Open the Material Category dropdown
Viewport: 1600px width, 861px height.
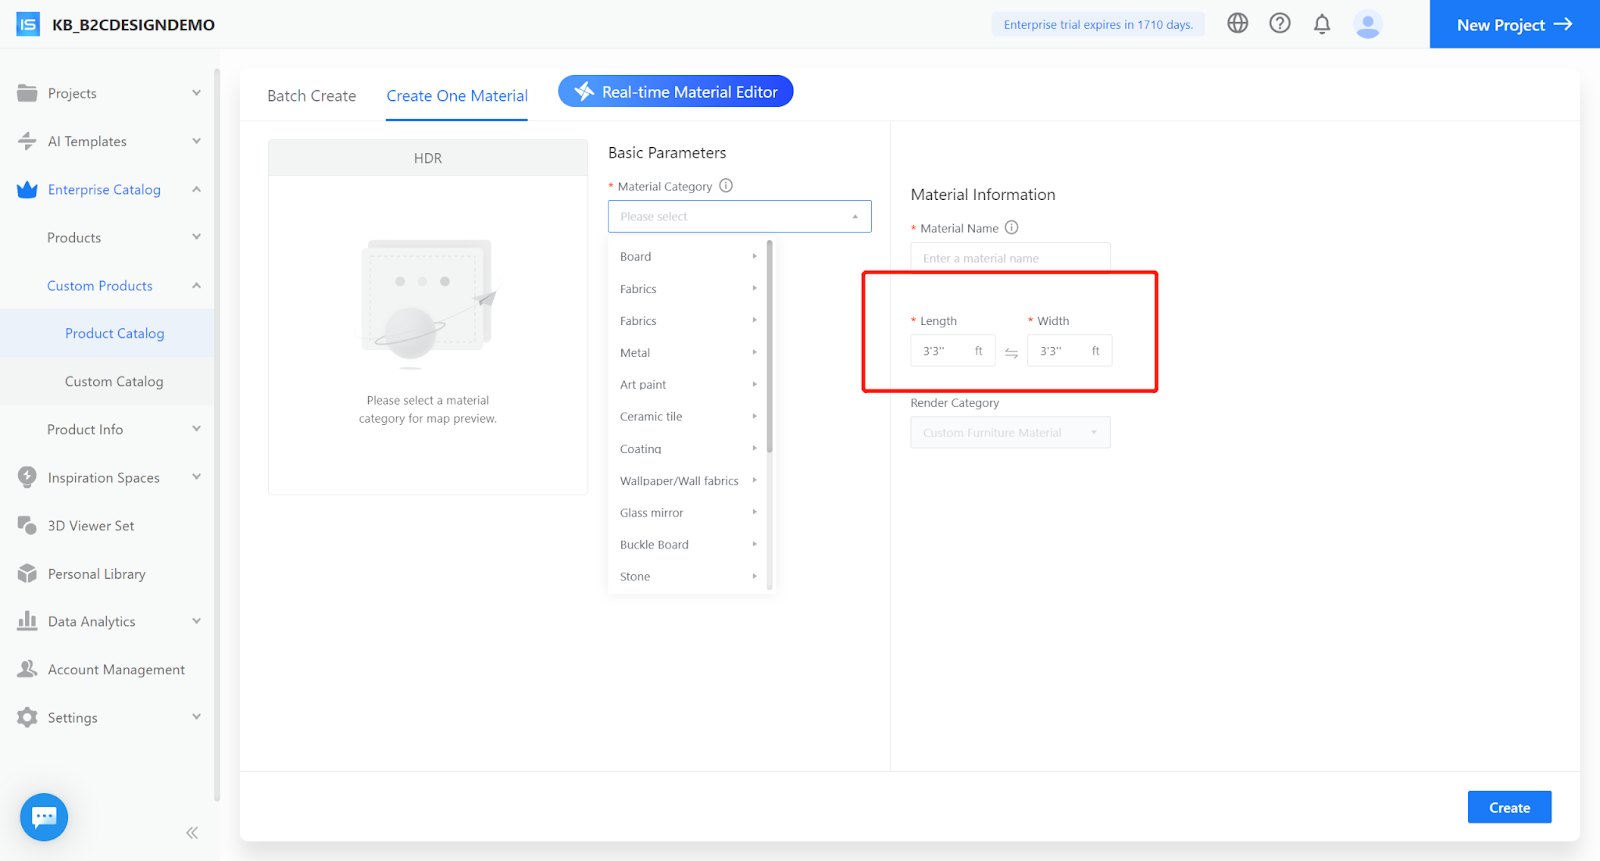click(x=739, y=217)
